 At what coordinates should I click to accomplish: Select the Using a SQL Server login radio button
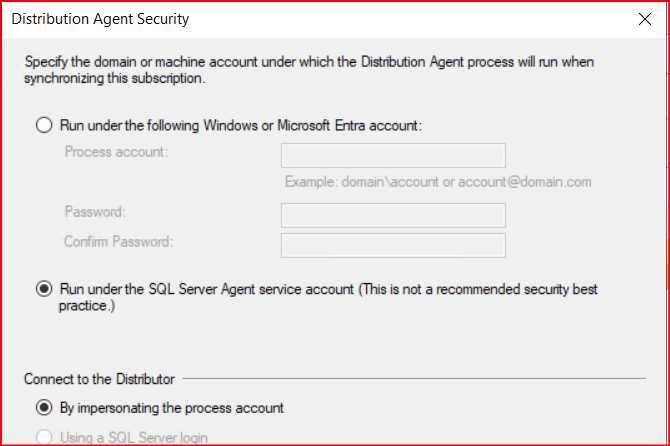point(43,437)
